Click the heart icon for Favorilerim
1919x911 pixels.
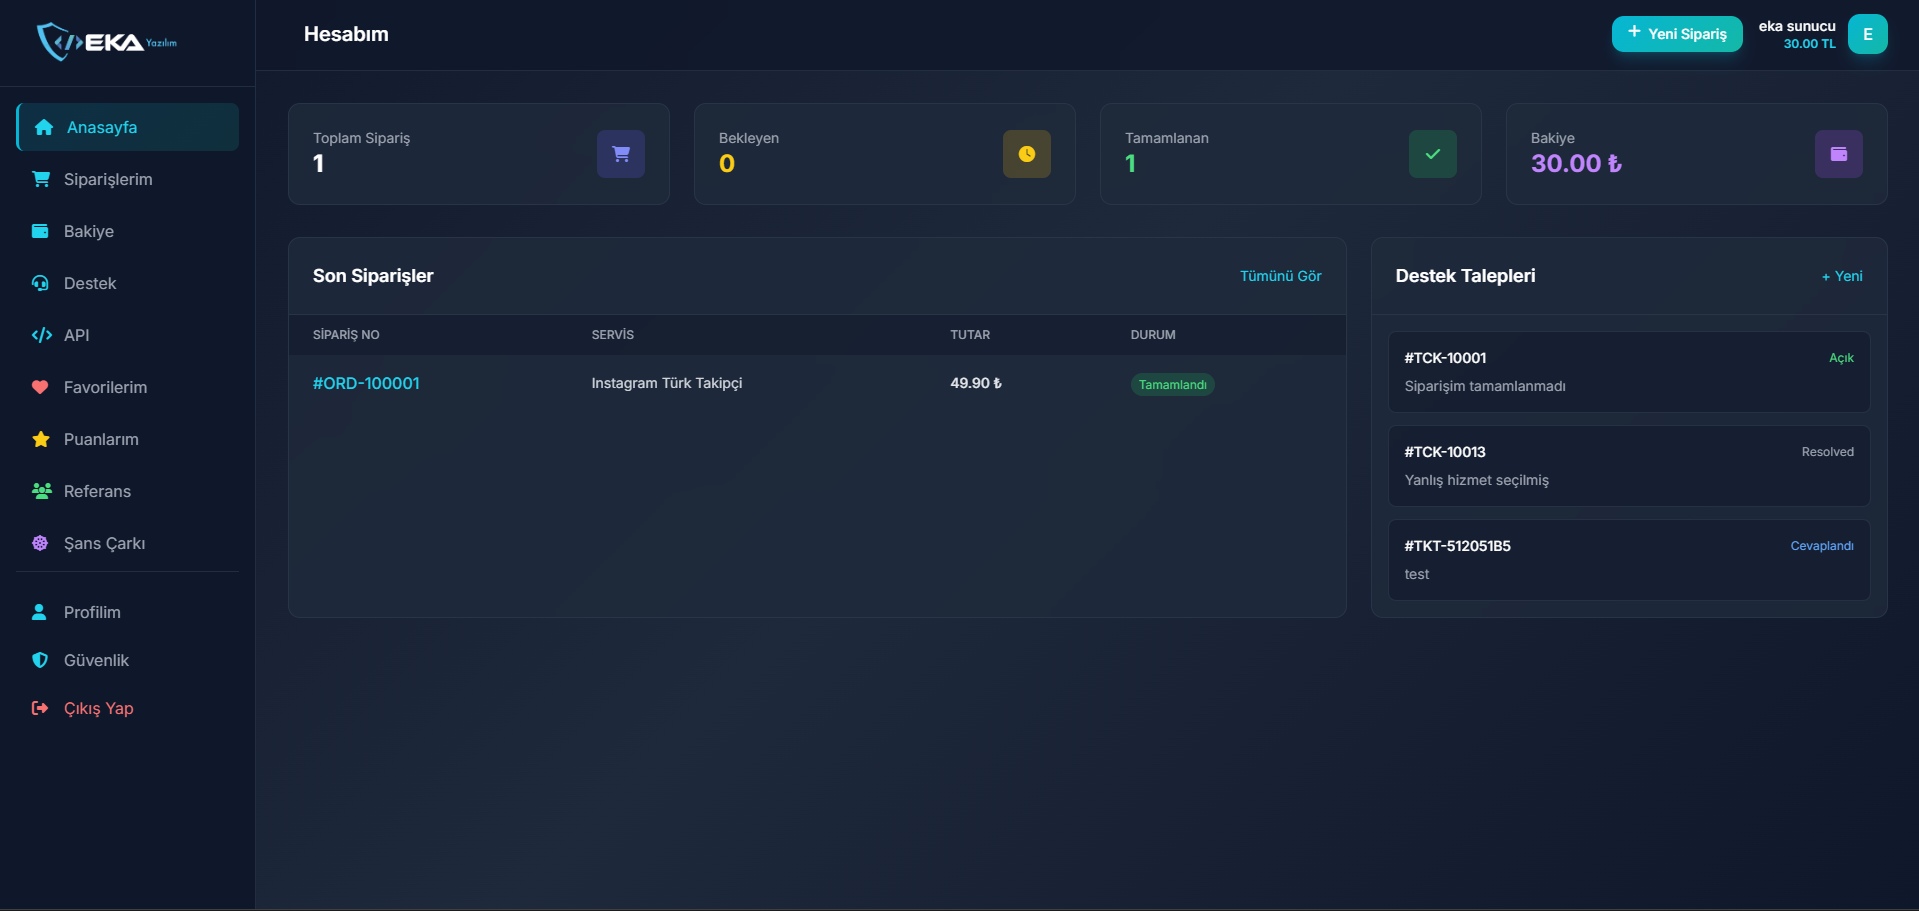tap(40, 387)
